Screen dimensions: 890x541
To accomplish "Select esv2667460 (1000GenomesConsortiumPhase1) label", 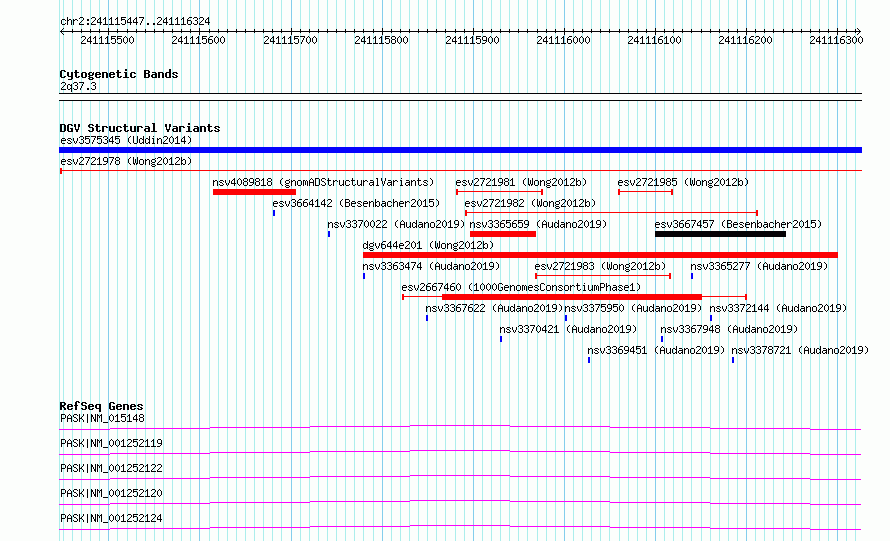I will tap(521, 287).
